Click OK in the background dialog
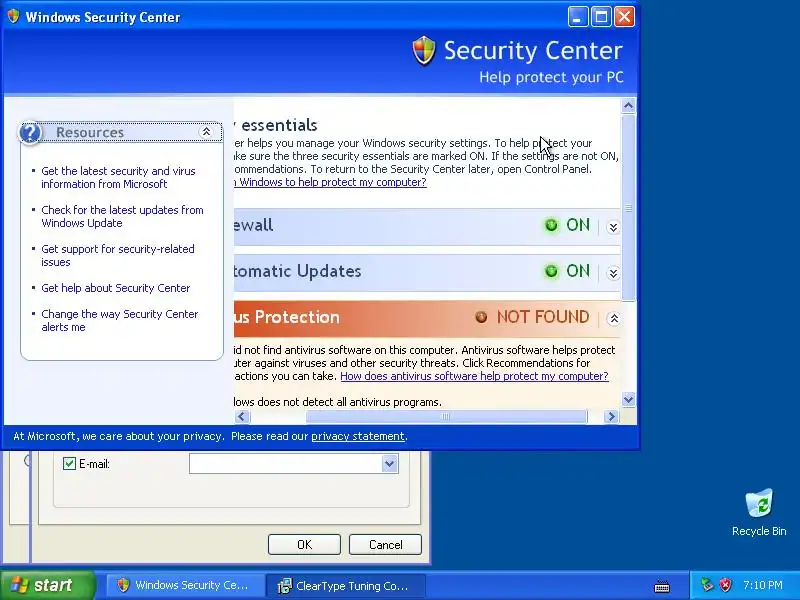The height and width of the screenshot is (600, 800). (304, 545)
